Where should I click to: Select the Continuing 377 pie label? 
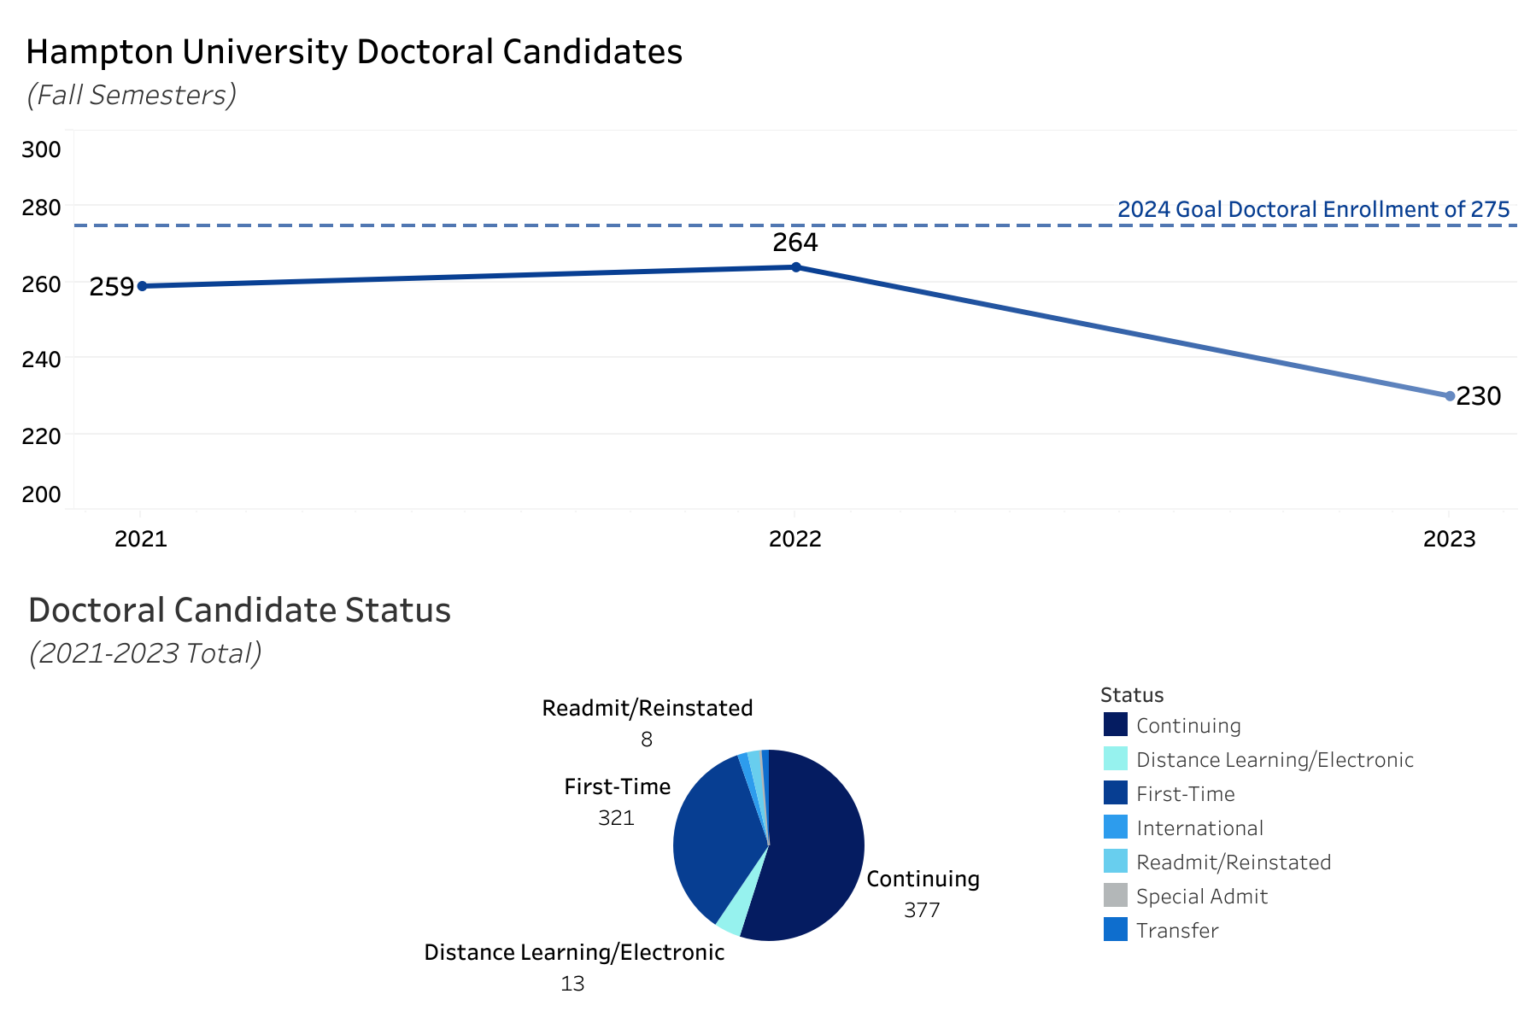(x=922, y=894)
